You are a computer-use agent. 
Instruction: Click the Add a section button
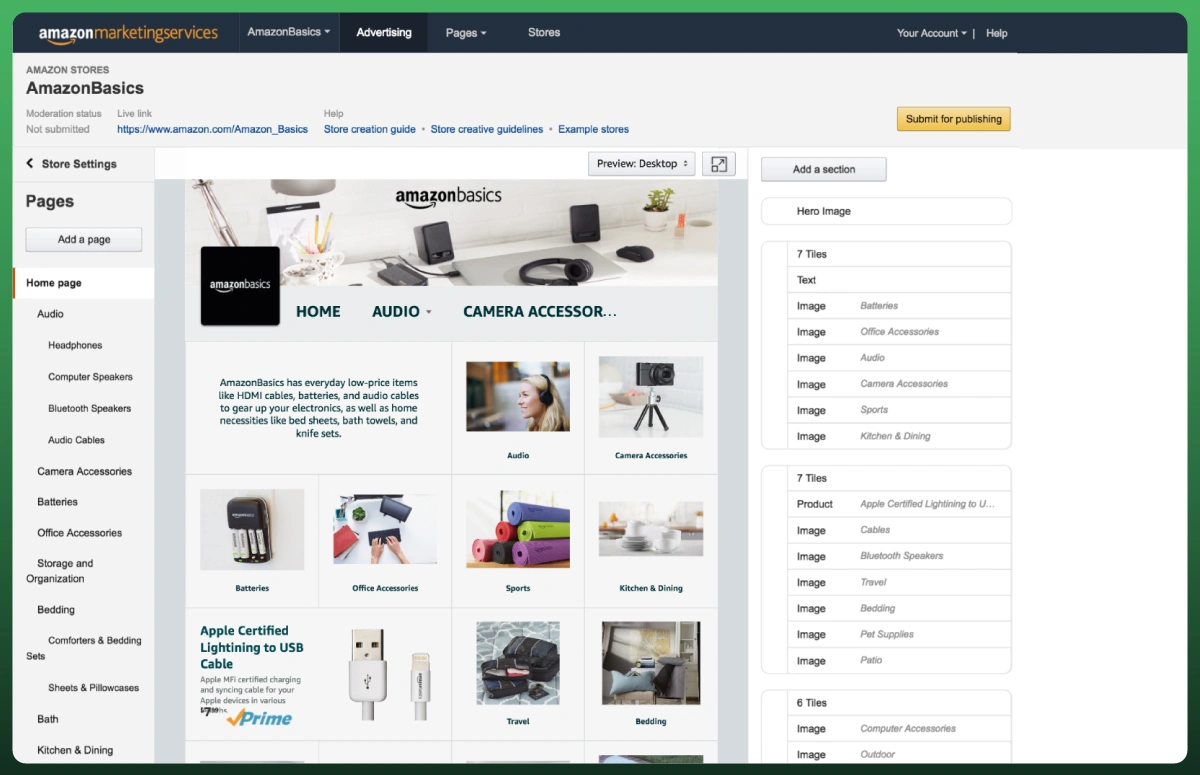click(824, 169)
